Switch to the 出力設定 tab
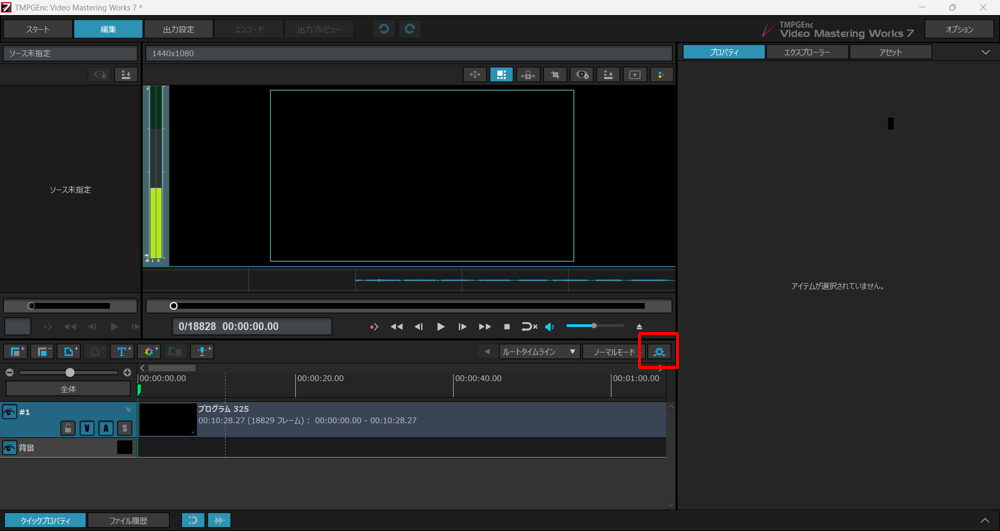This screenshot has height=531, width=1000. tap(179, 29)
